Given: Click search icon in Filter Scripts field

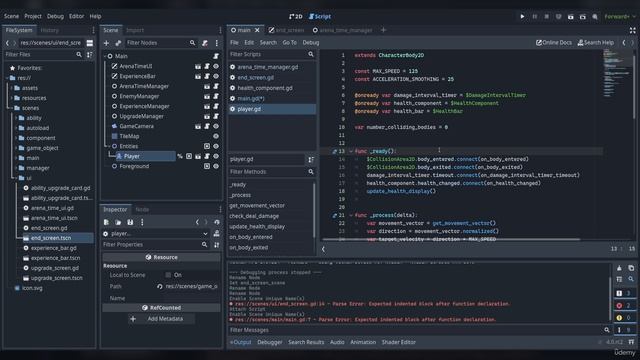Looking at the screenshot, I should tap(311, 54).
